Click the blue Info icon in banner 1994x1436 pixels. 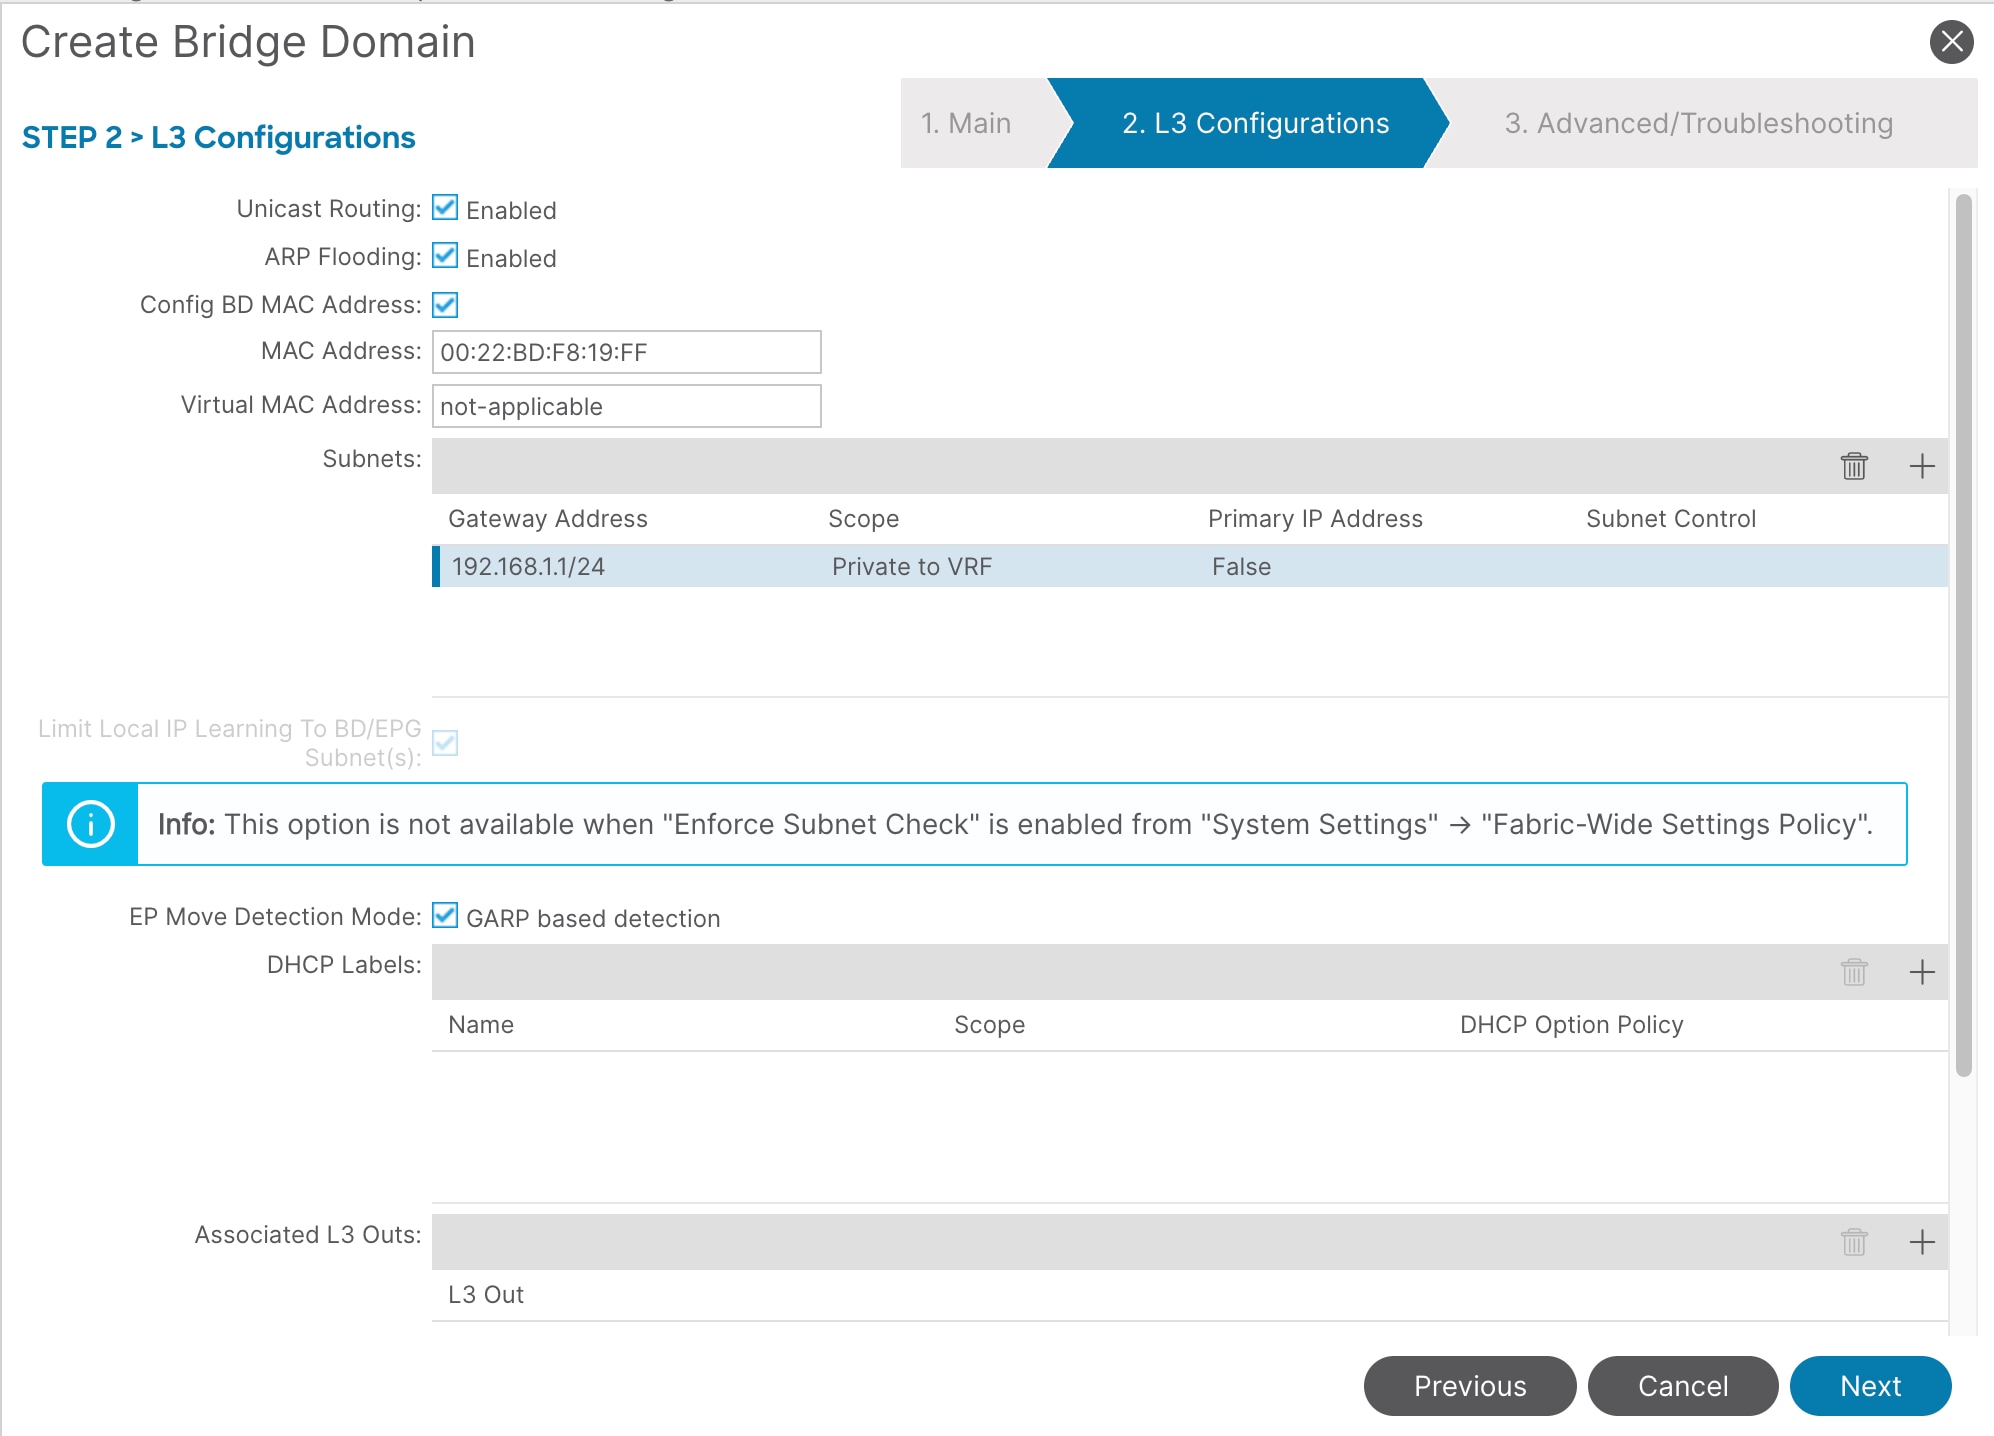[90, 824]
